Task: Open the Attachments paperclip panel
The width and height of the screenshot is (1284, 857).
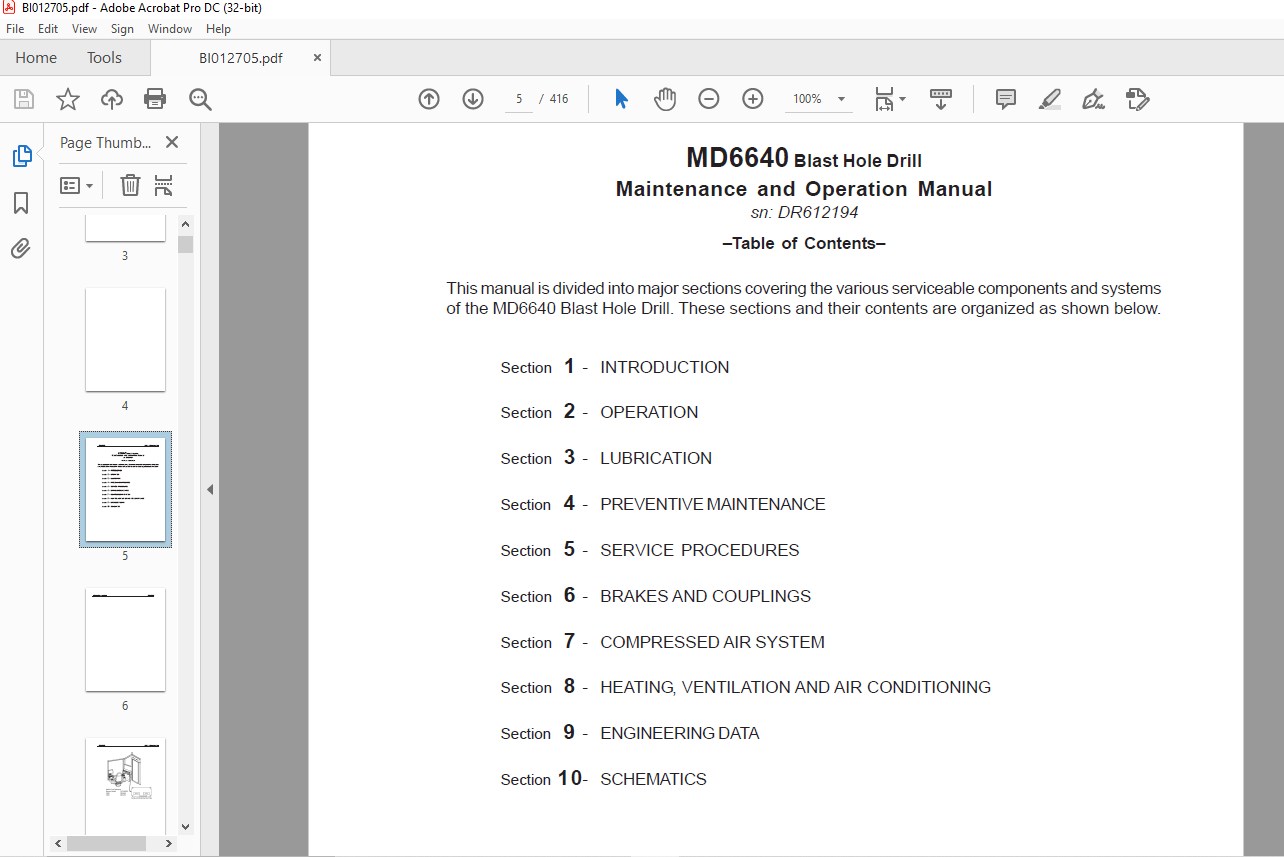Action: click(22, 248)
